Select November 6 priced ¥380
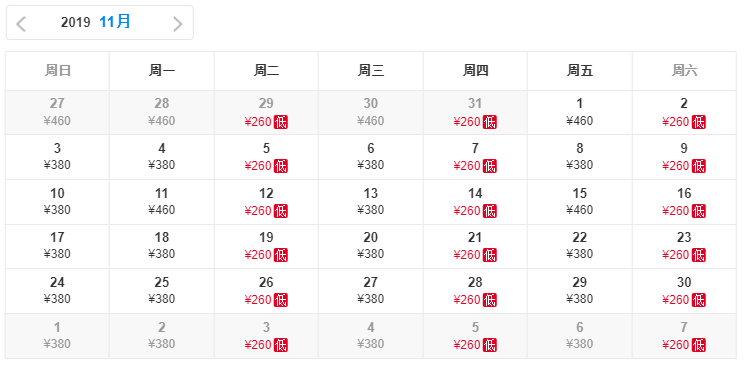 click(x=371, y=157)
